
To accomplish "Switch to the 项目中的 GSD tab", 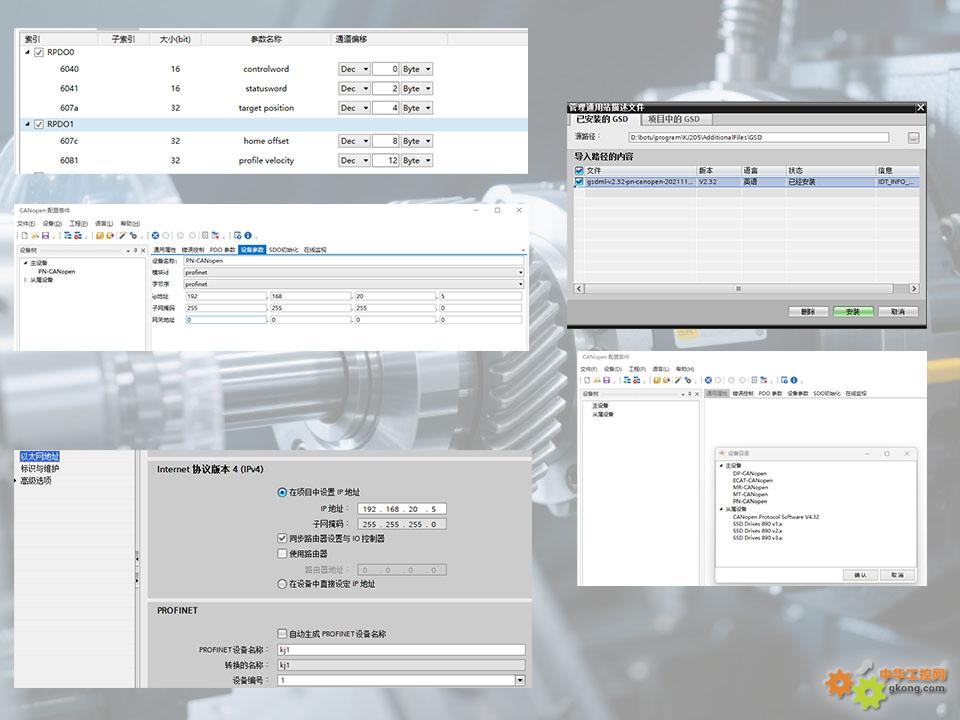I will [673, 119].
